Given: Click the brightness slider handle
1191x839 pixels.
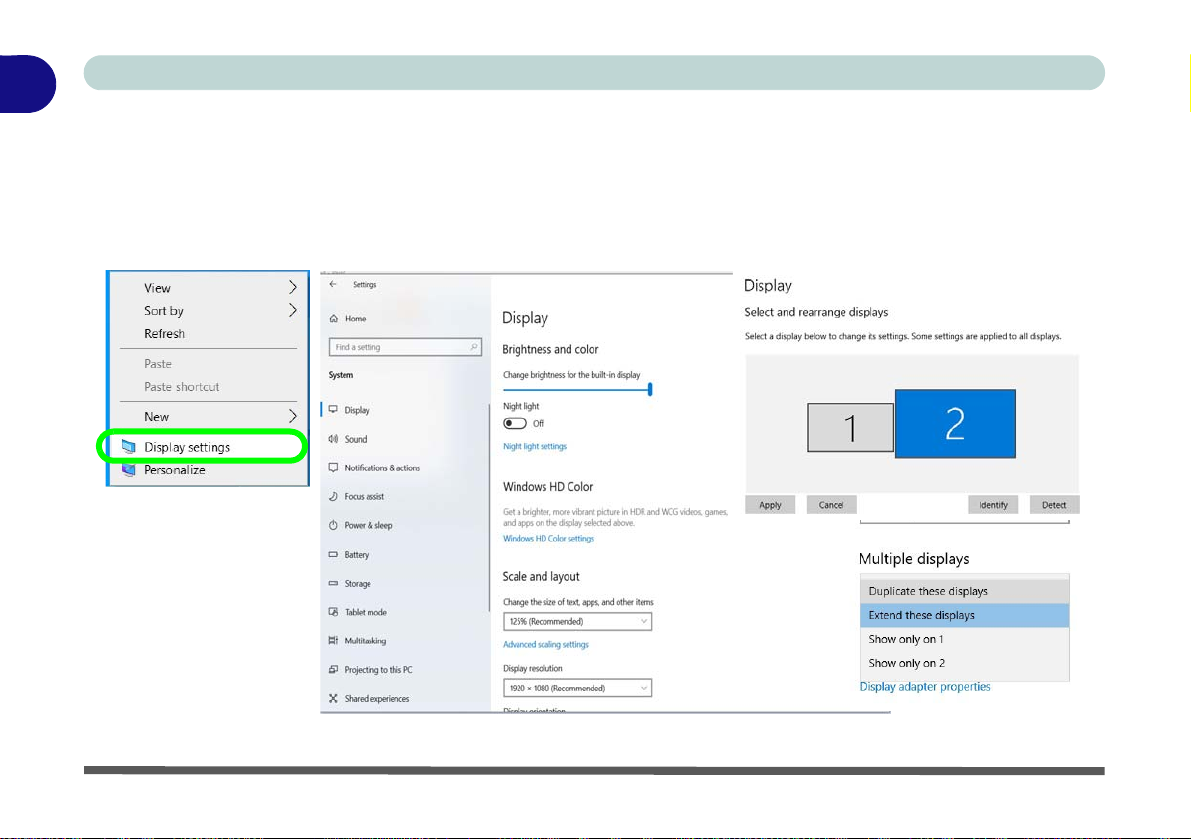Looking at the screenshot, I should (649, 390).
